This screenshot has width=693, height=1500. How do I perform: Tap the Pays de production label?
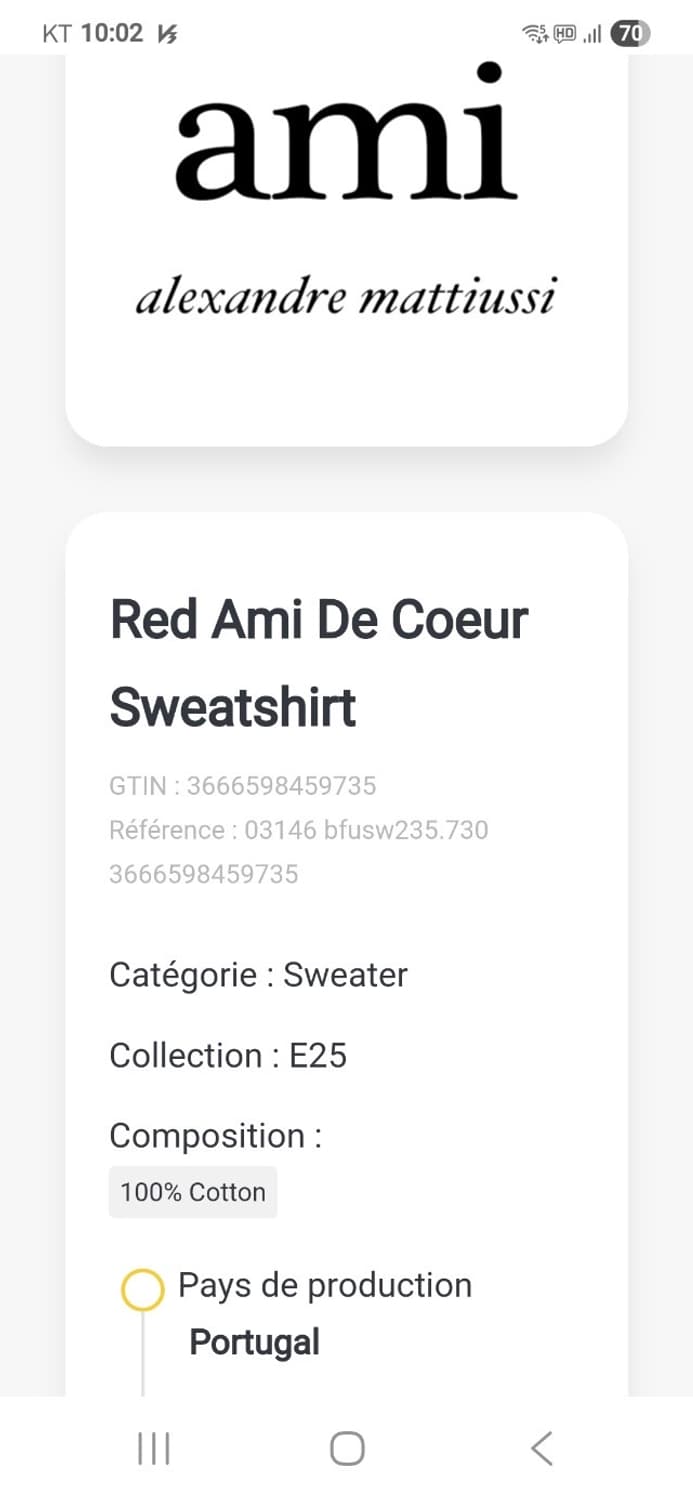[325, 1285]
